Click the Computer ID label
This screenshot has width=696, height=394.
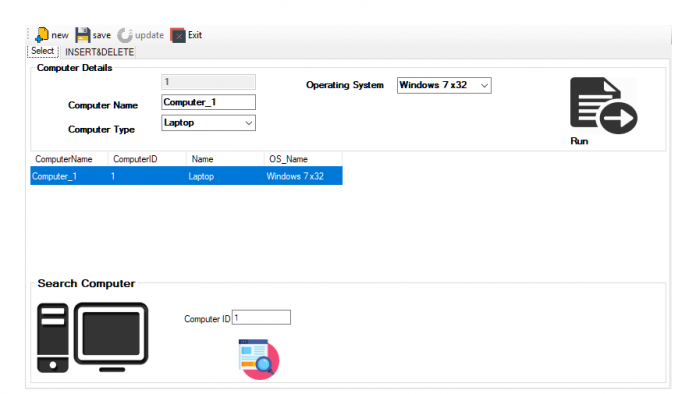207,319
